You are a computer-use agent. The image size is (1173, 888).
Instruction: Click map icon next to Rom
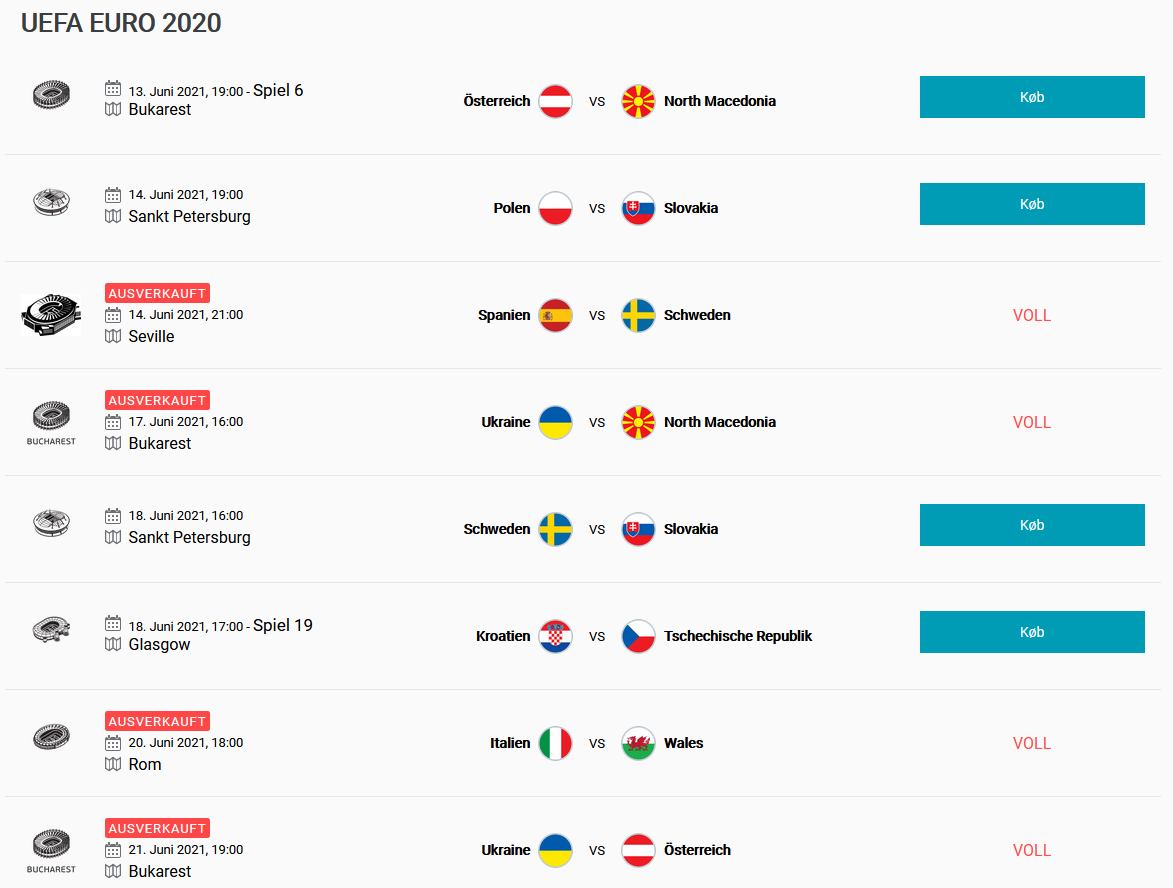113,764
